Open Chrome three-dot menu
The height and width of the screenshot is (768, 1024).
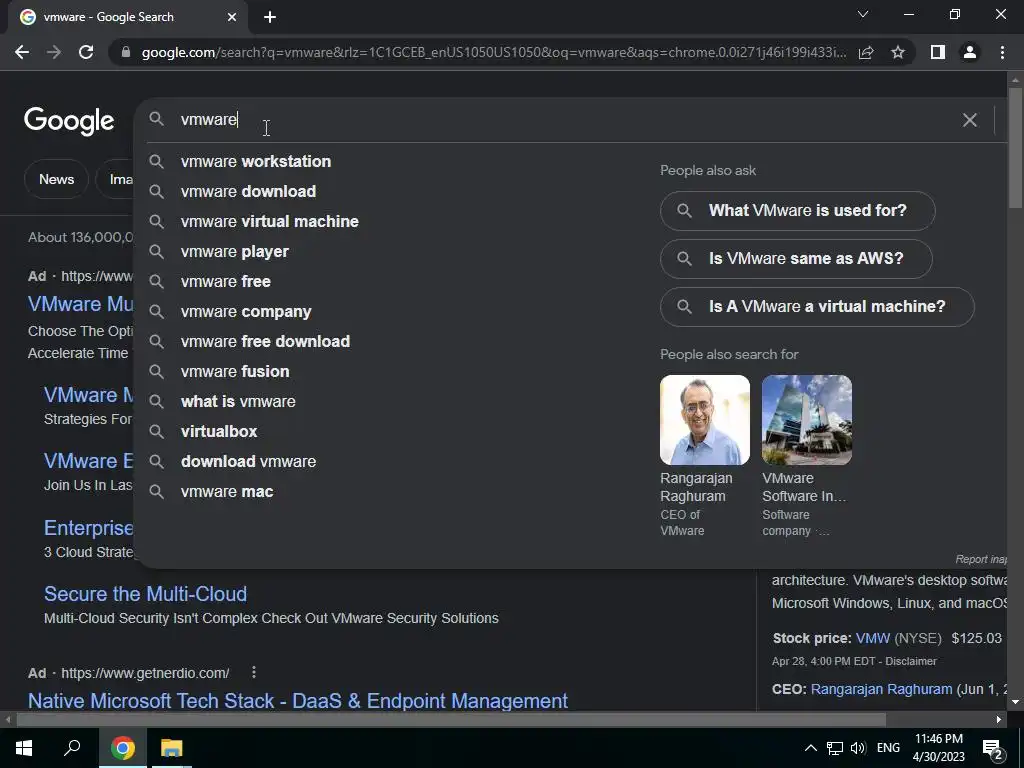point(1002,52)
